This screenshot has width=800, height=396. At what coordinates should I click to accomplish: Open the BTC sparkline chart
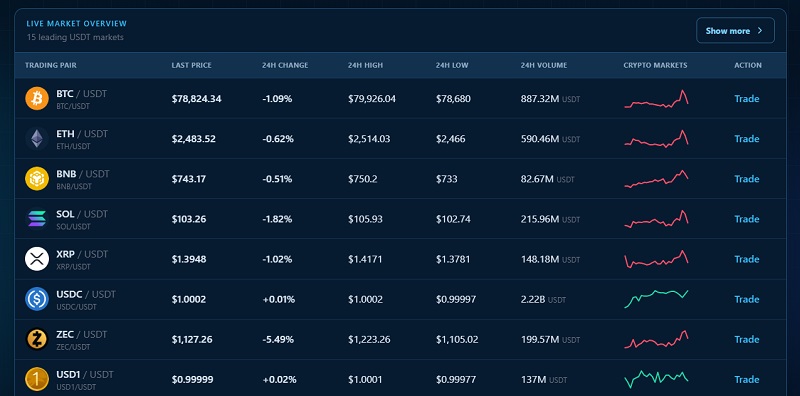[x=656, y=99]
